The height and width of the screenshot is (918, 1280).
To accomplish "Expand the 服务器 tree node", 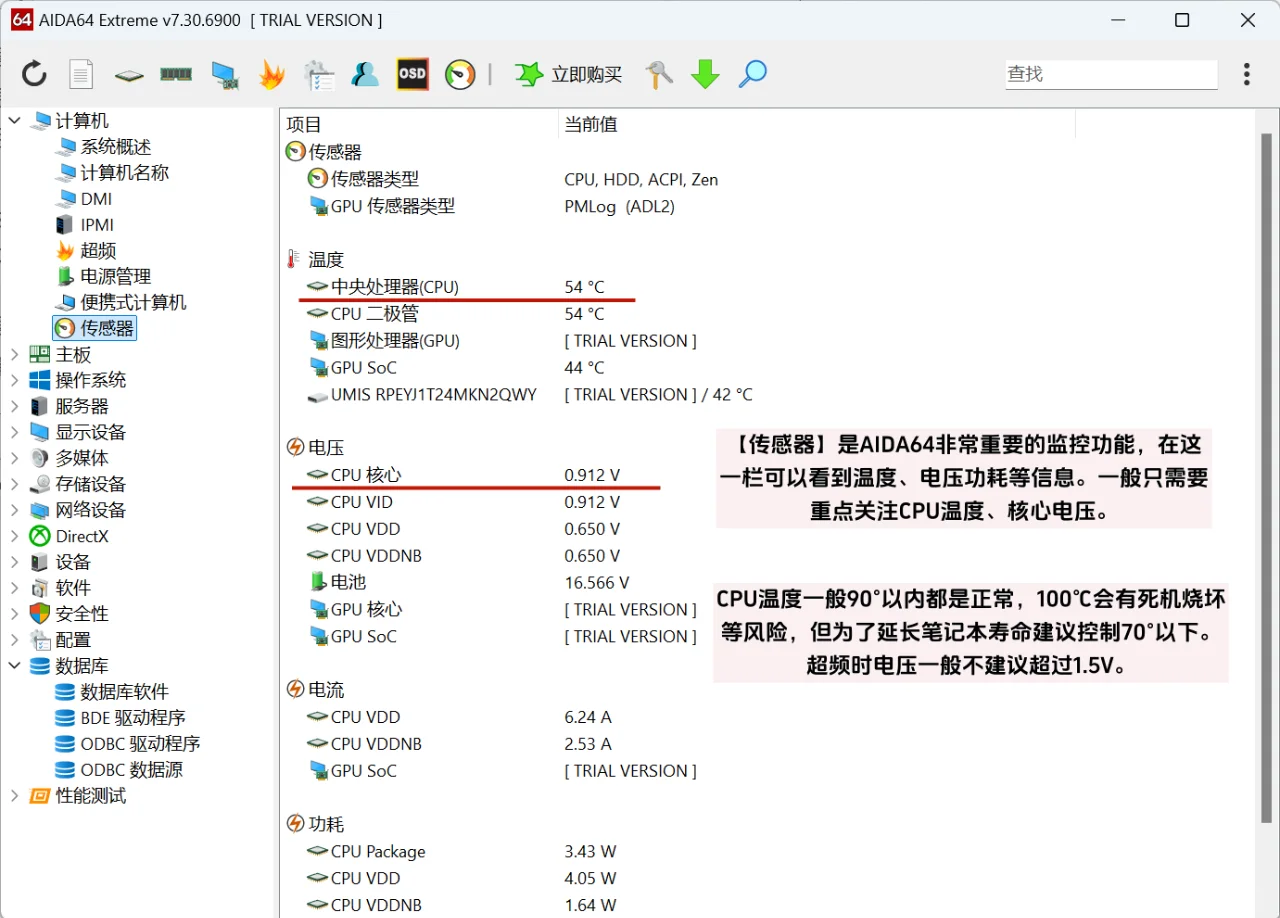I will tap(14, 406).
